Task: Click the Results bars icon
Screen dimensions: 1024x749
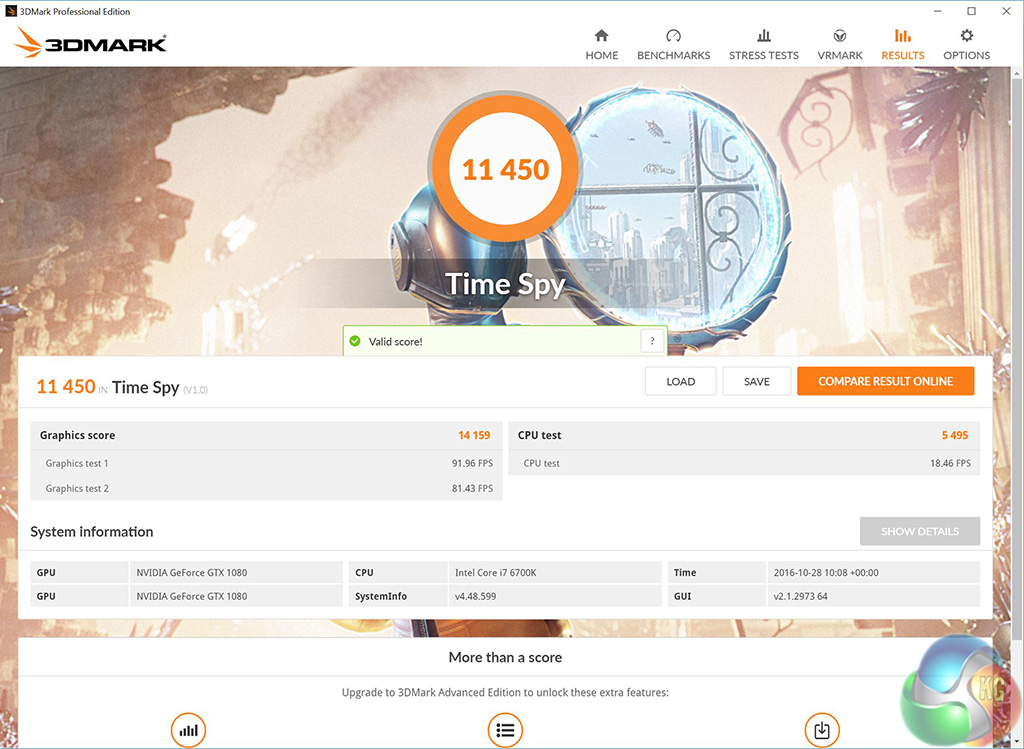Action: tap(903, 35)
